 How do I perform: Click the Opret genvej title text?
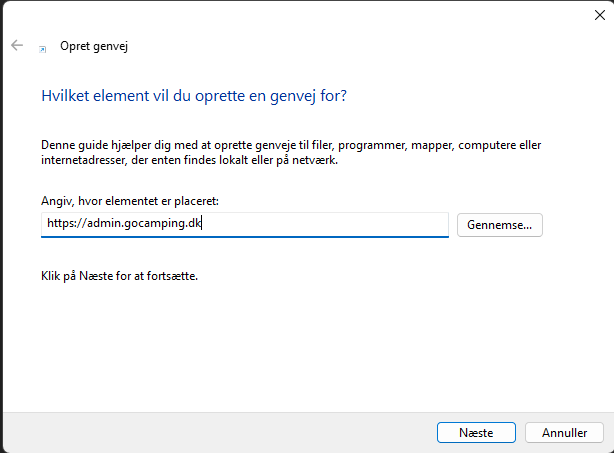pos(94,46)
